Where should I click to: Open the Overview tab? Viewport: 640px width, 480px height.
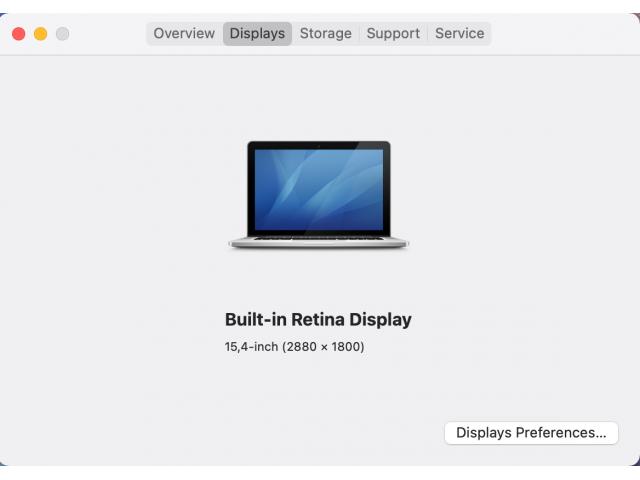click(x=184, y=33)
